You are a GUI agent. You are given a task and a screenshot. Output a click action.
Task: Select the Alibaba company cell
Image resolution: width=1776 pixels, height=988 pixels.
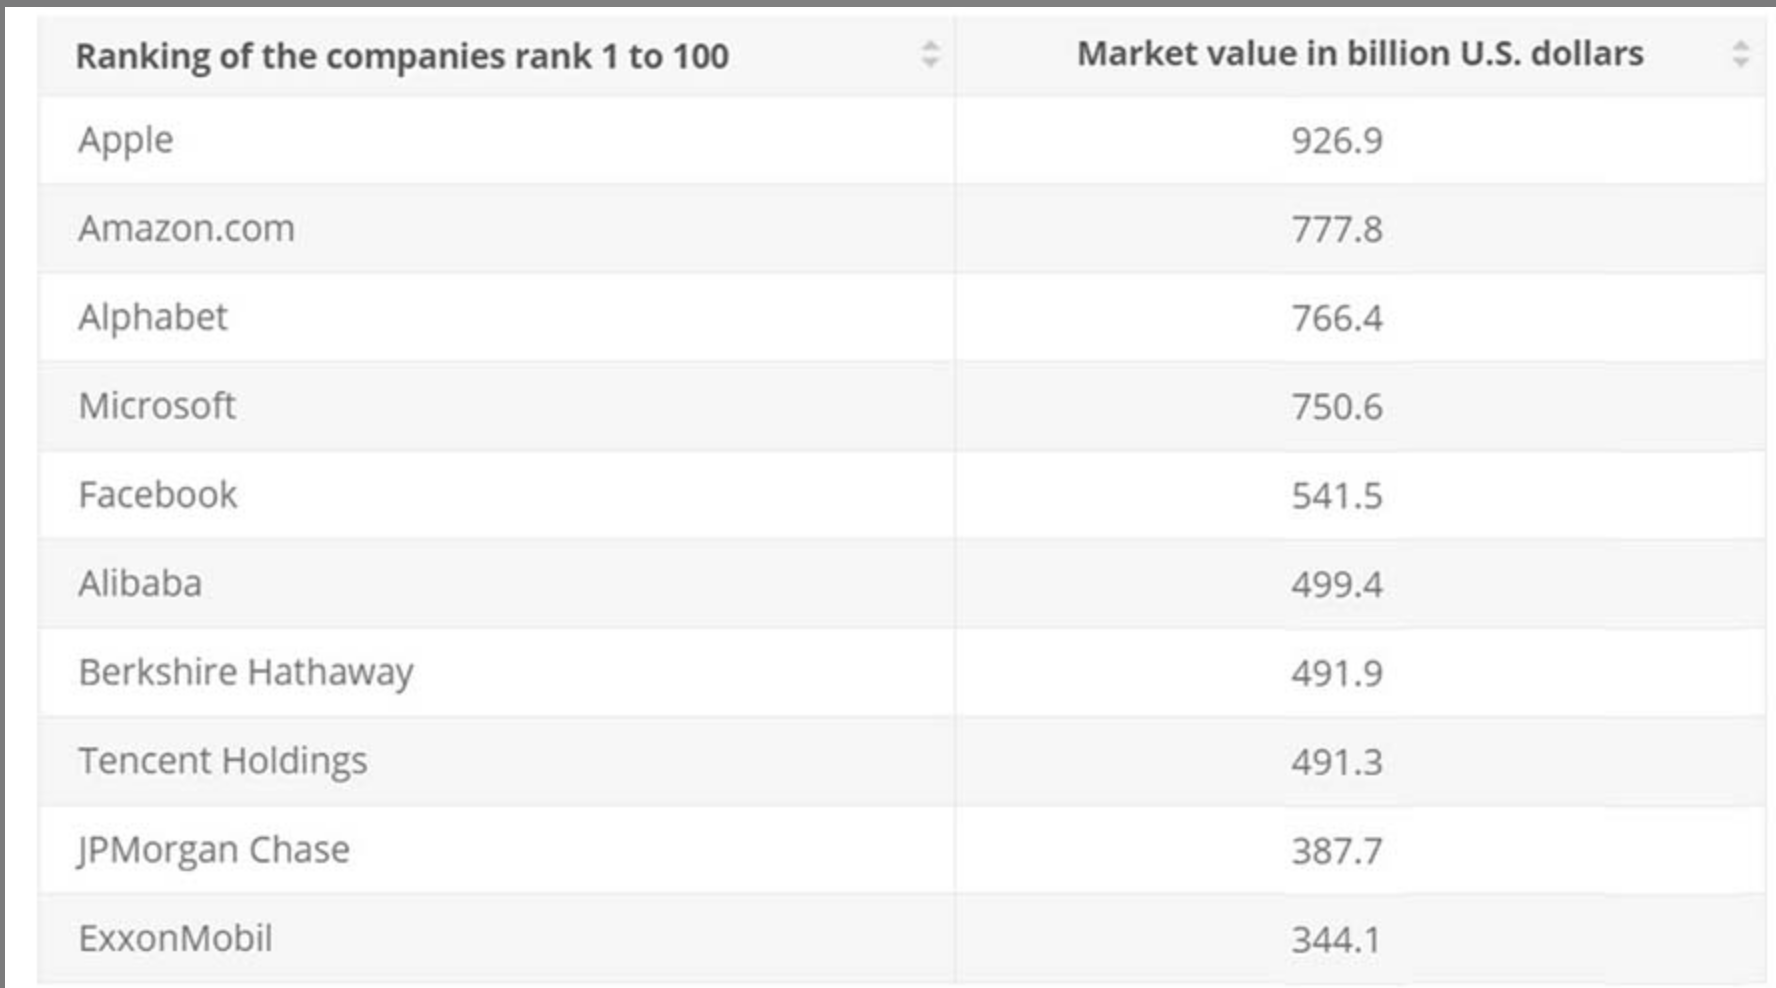click(x=140, y=584)
